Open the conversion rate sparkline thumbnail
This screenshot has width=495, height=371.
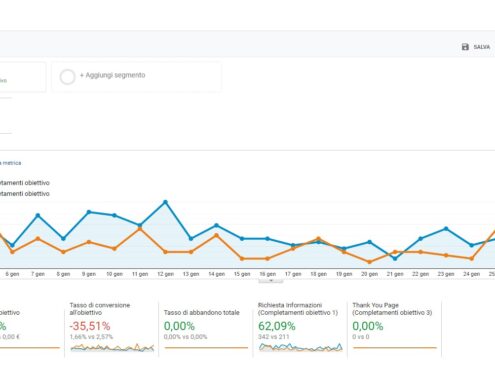[112, 348]
